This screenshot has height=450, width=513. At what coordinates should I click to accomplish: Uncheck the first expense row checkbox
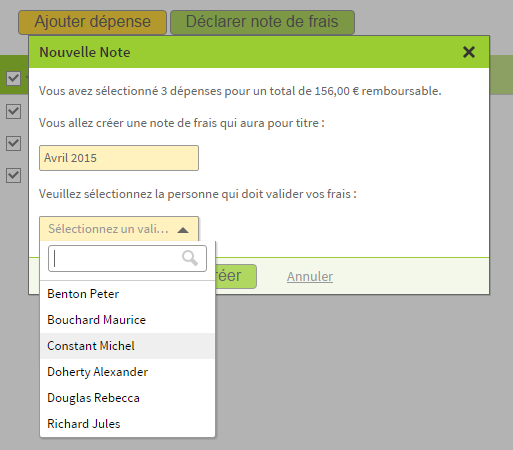point(14,111)
